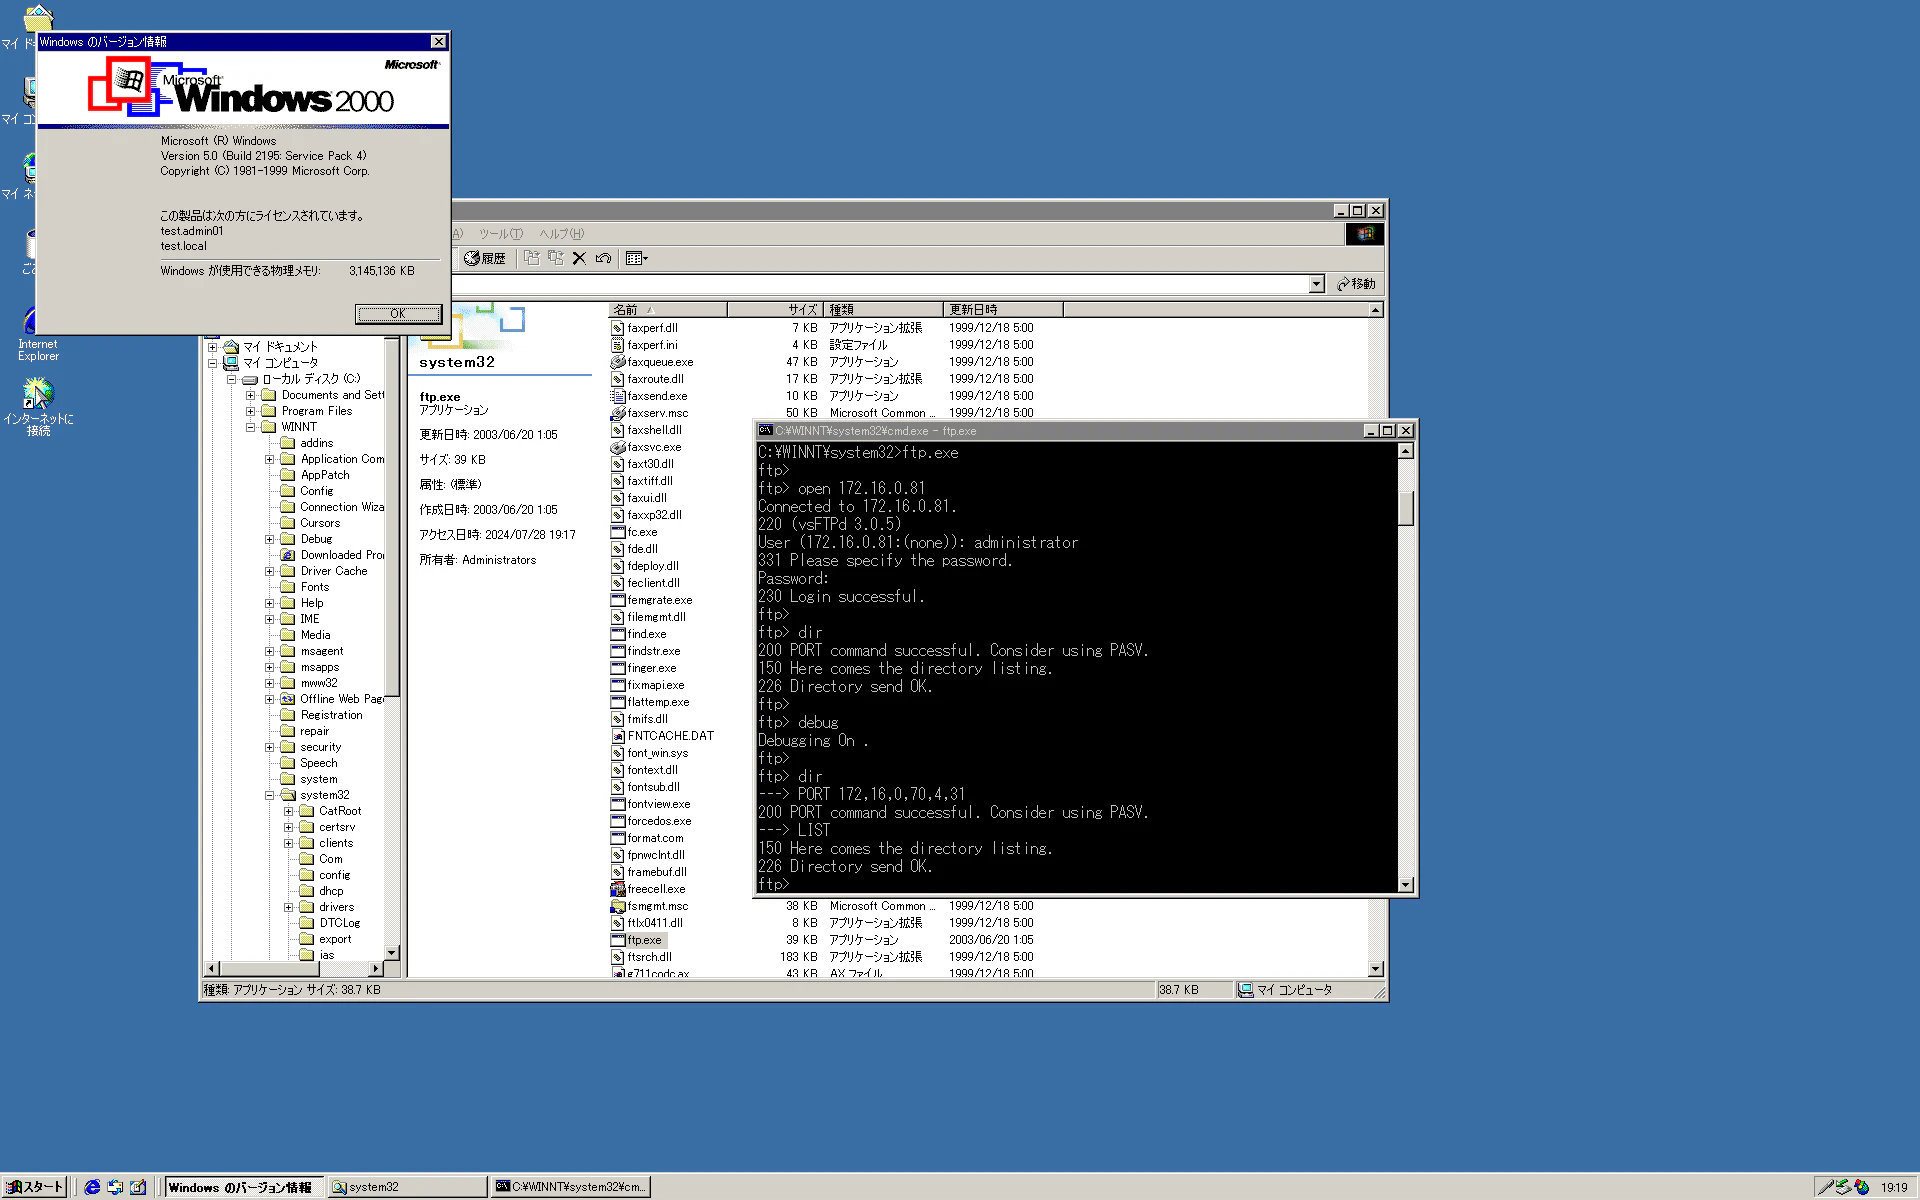The width and height of the screenshot is (1920, 1200).
Task: Click the Undo toolbar icon
Action: point(603,258)
